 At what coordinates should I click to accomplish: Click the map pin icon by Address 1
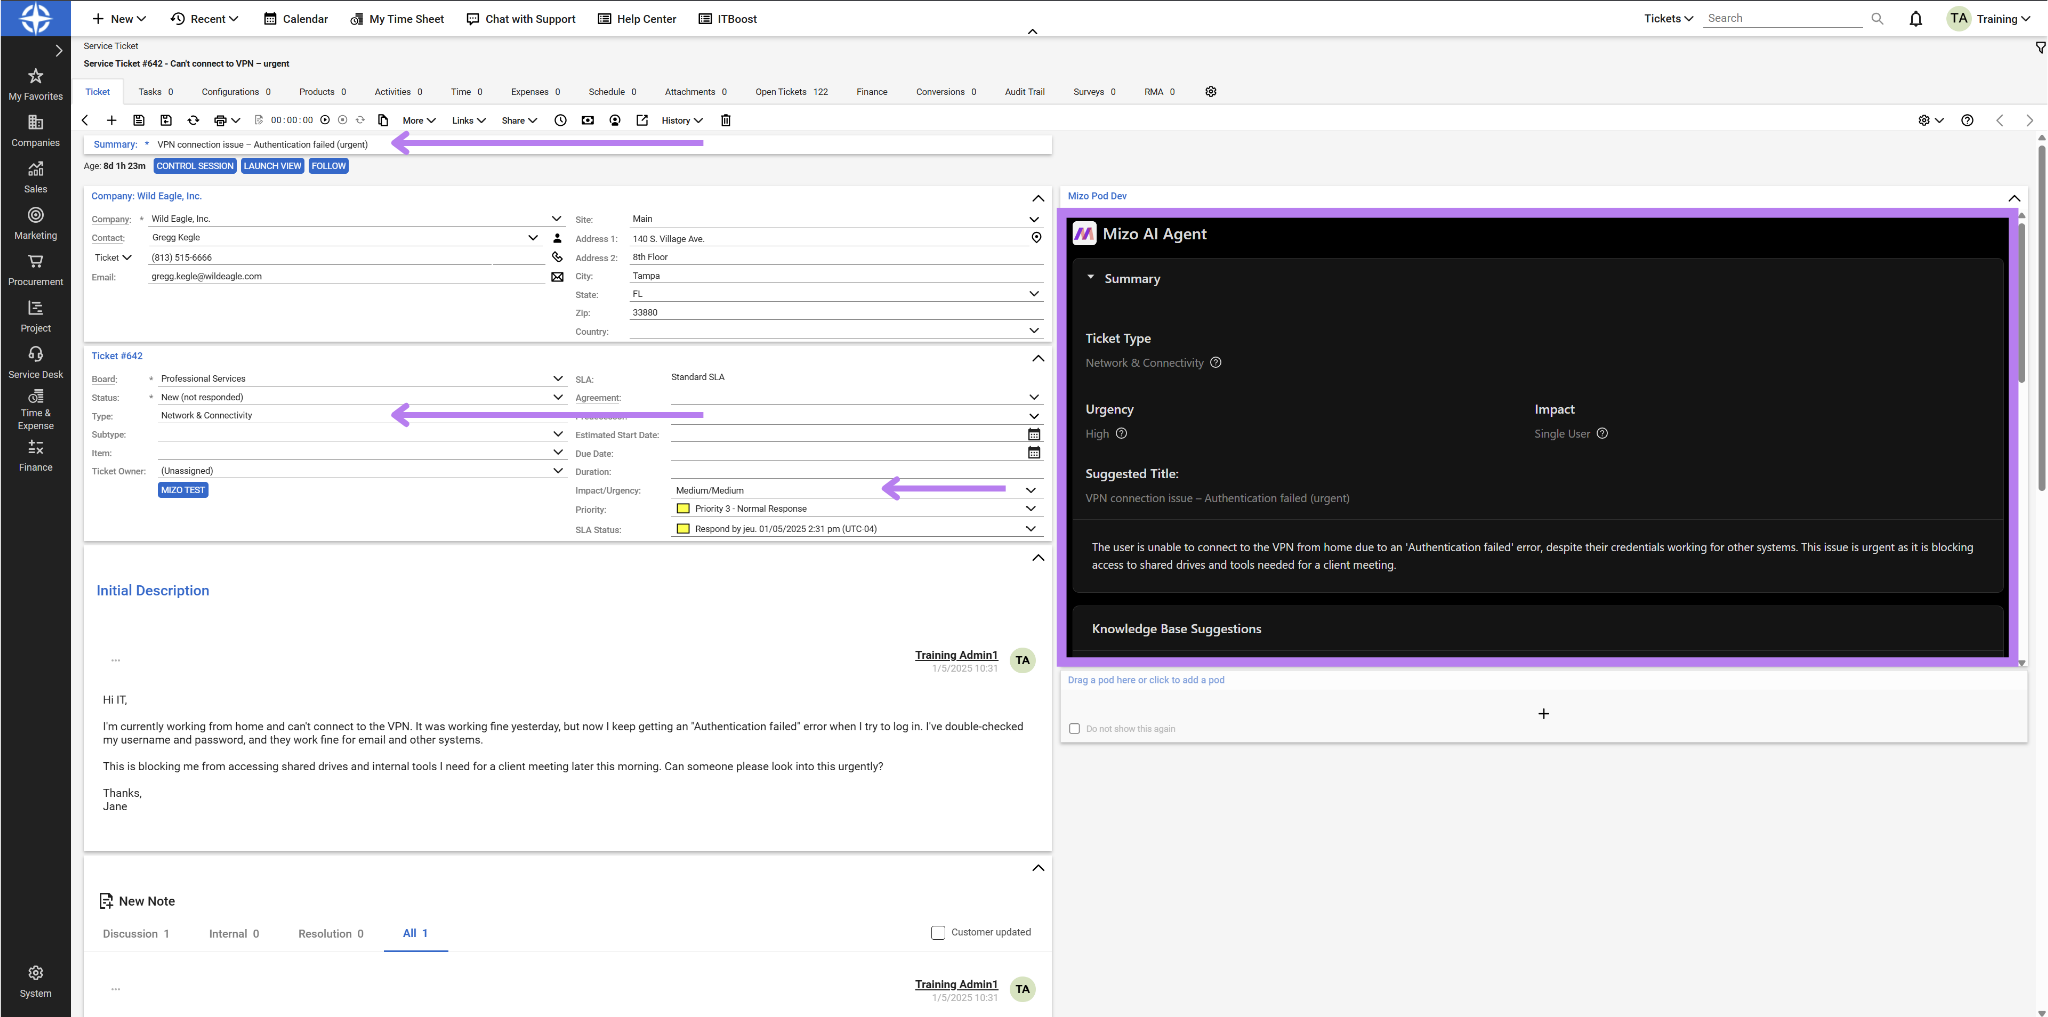[x=1036, y=238]
